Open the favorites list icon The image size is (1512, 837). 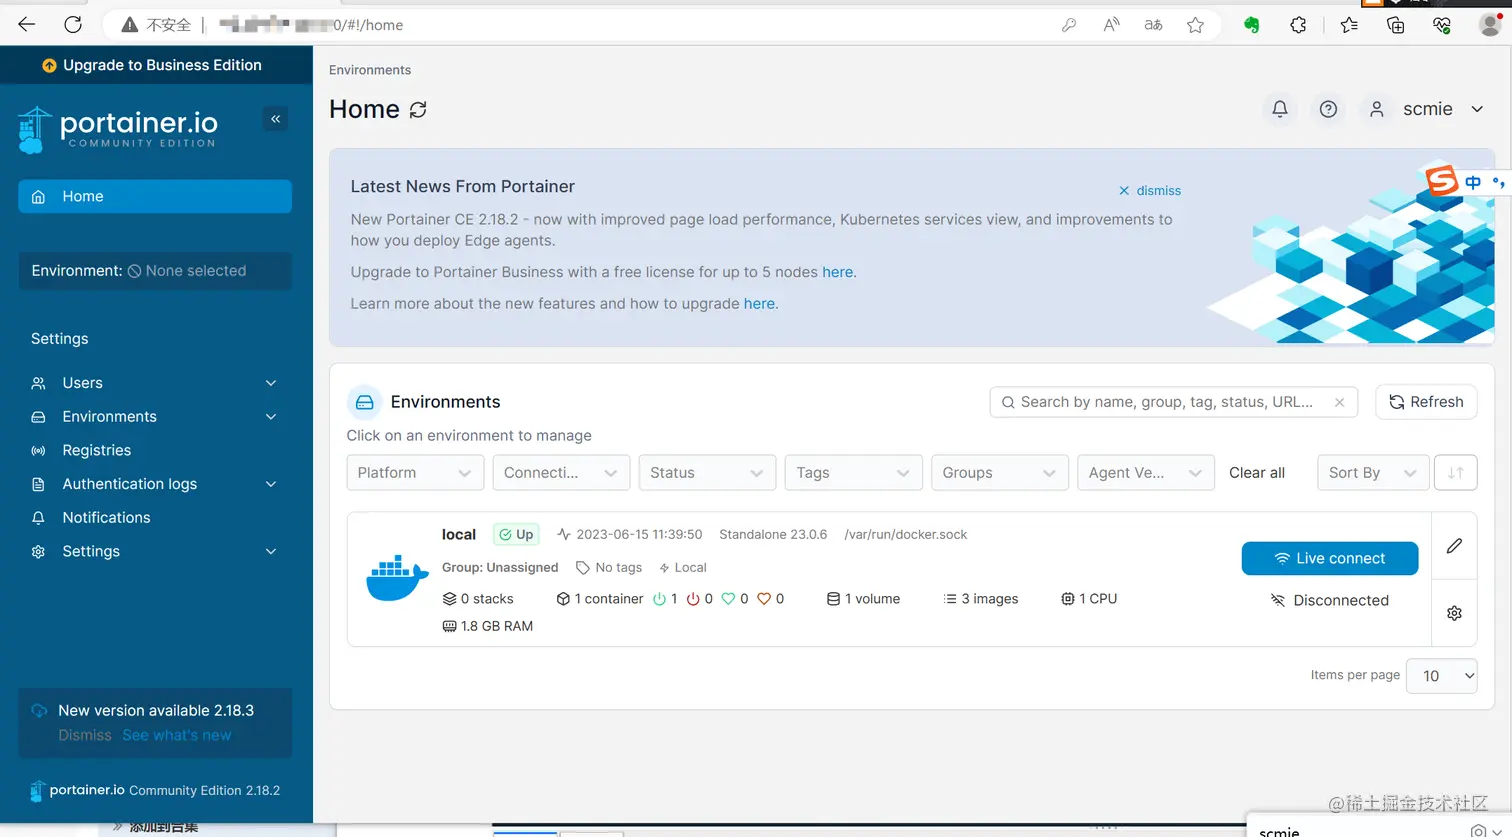pos(1350,25)
